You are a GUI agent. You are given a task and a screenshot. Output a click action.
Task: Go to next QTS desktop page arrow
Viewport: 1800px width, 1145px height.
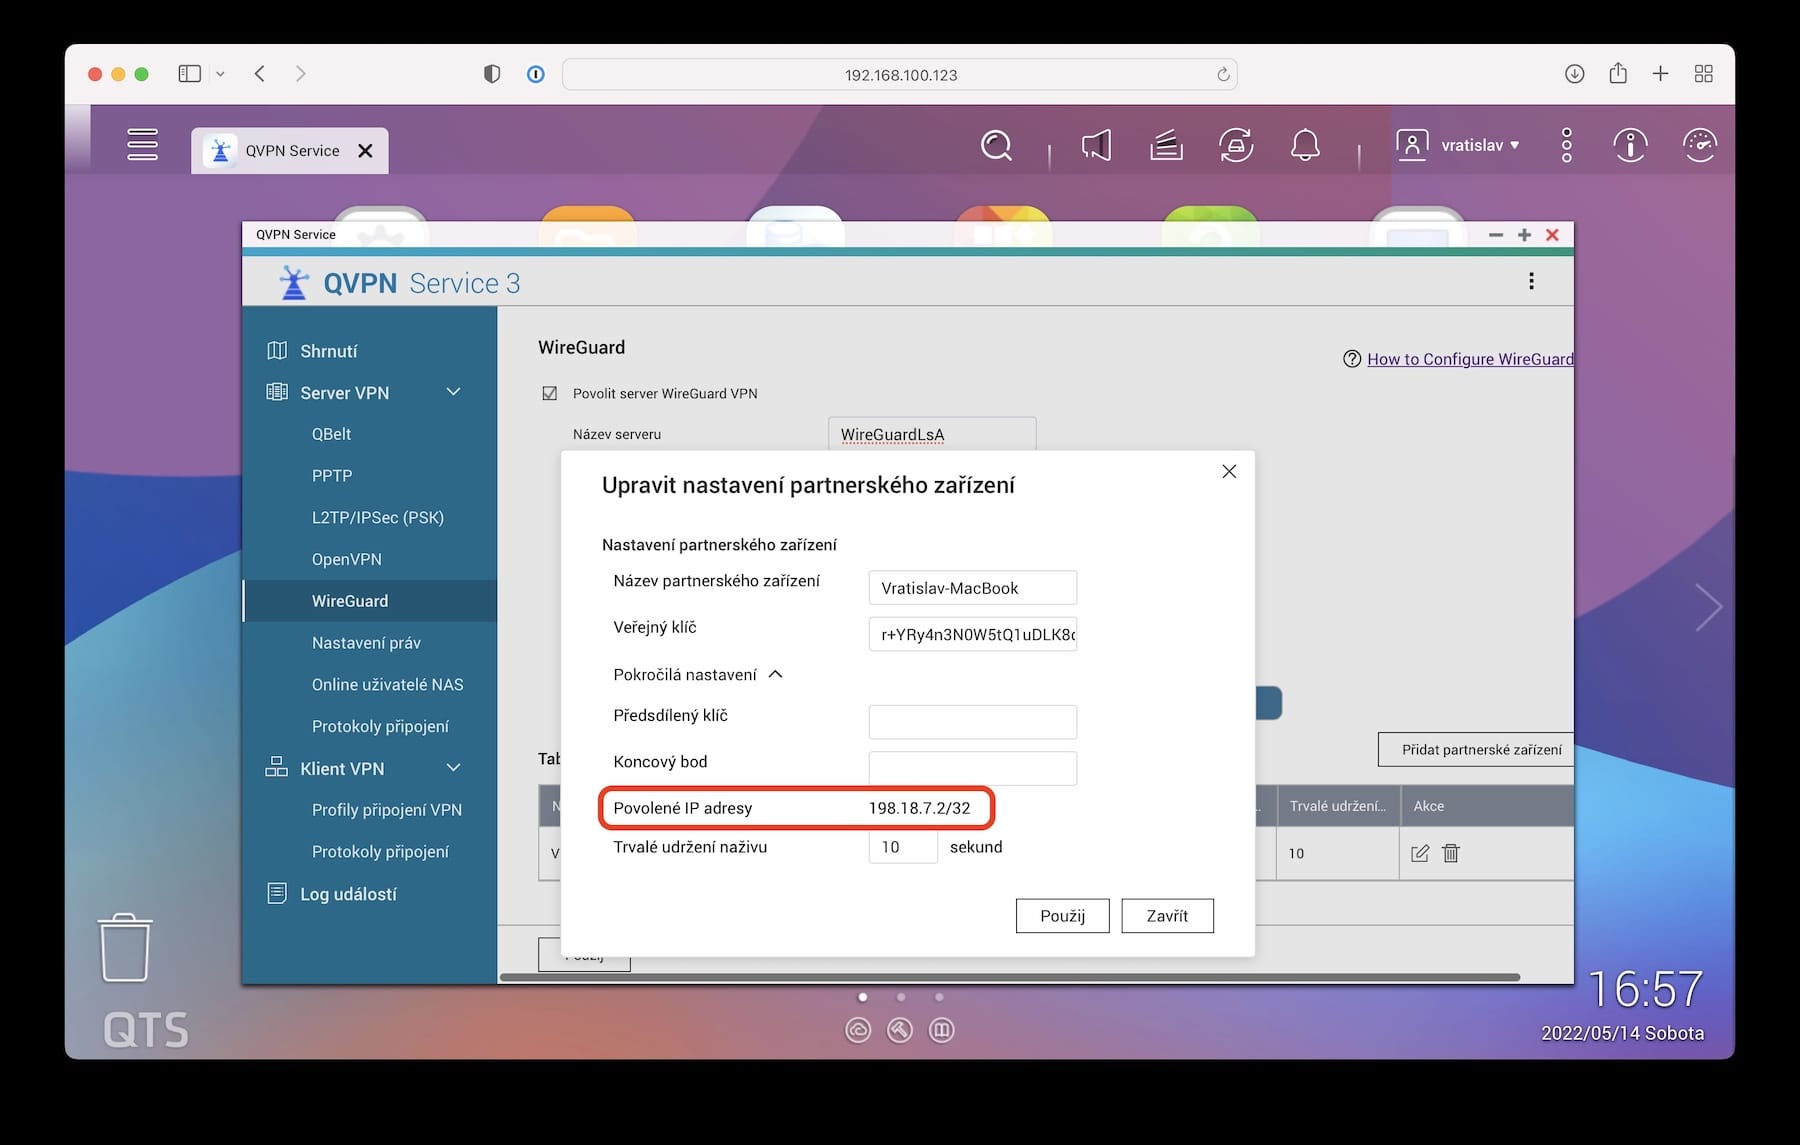point(1708,607)
